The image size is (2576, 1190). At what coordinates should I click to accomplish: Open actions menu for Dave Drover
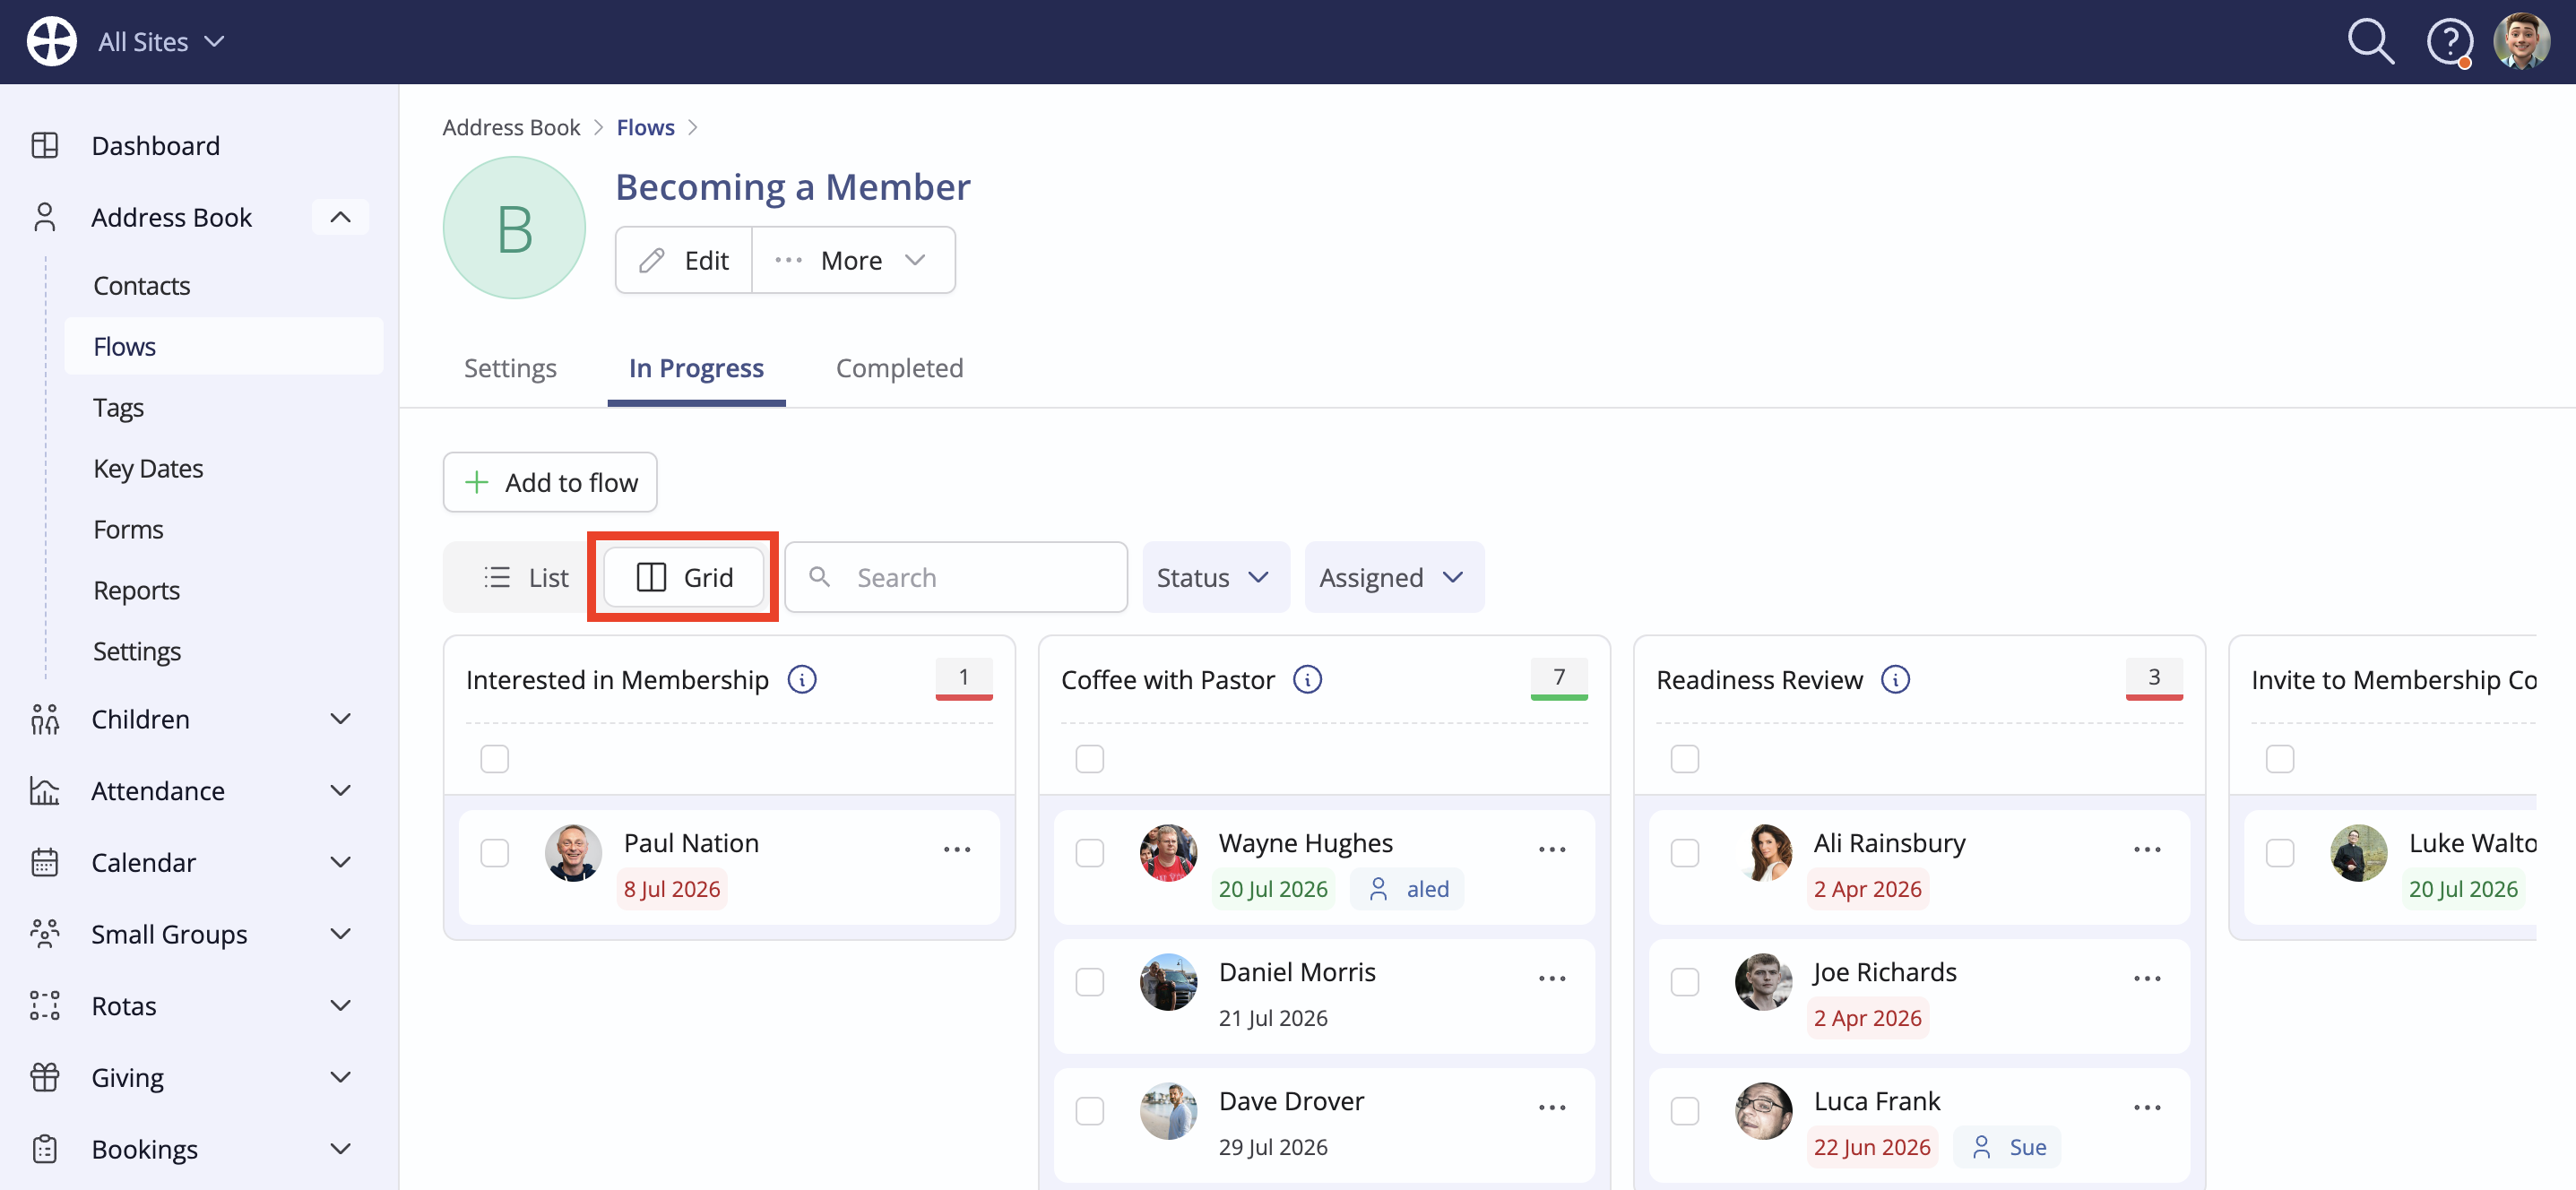[x=1552, y=1107]
